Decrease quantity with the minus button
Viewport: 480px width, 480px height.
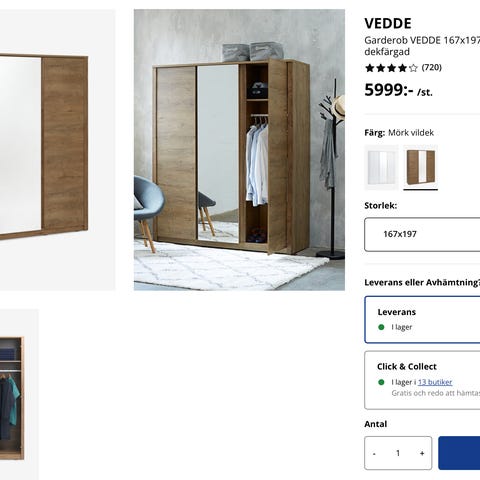374,453
